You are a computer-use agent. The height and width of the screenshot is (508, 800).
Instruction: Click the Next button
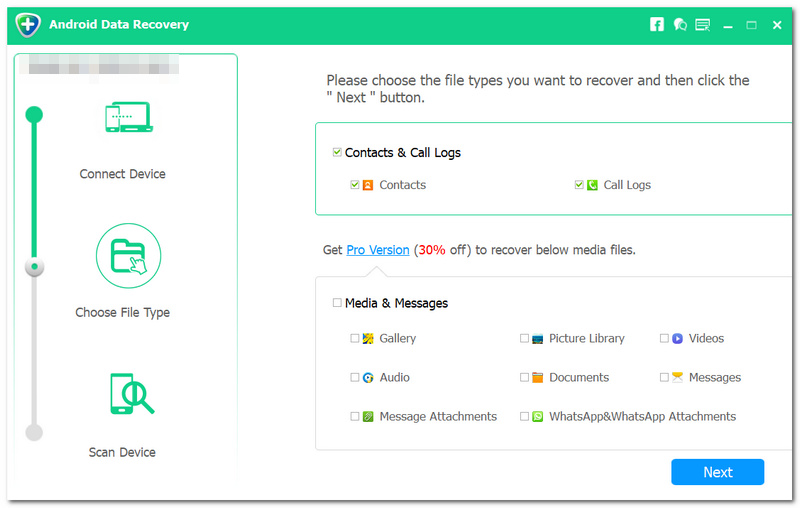point(717,472)
